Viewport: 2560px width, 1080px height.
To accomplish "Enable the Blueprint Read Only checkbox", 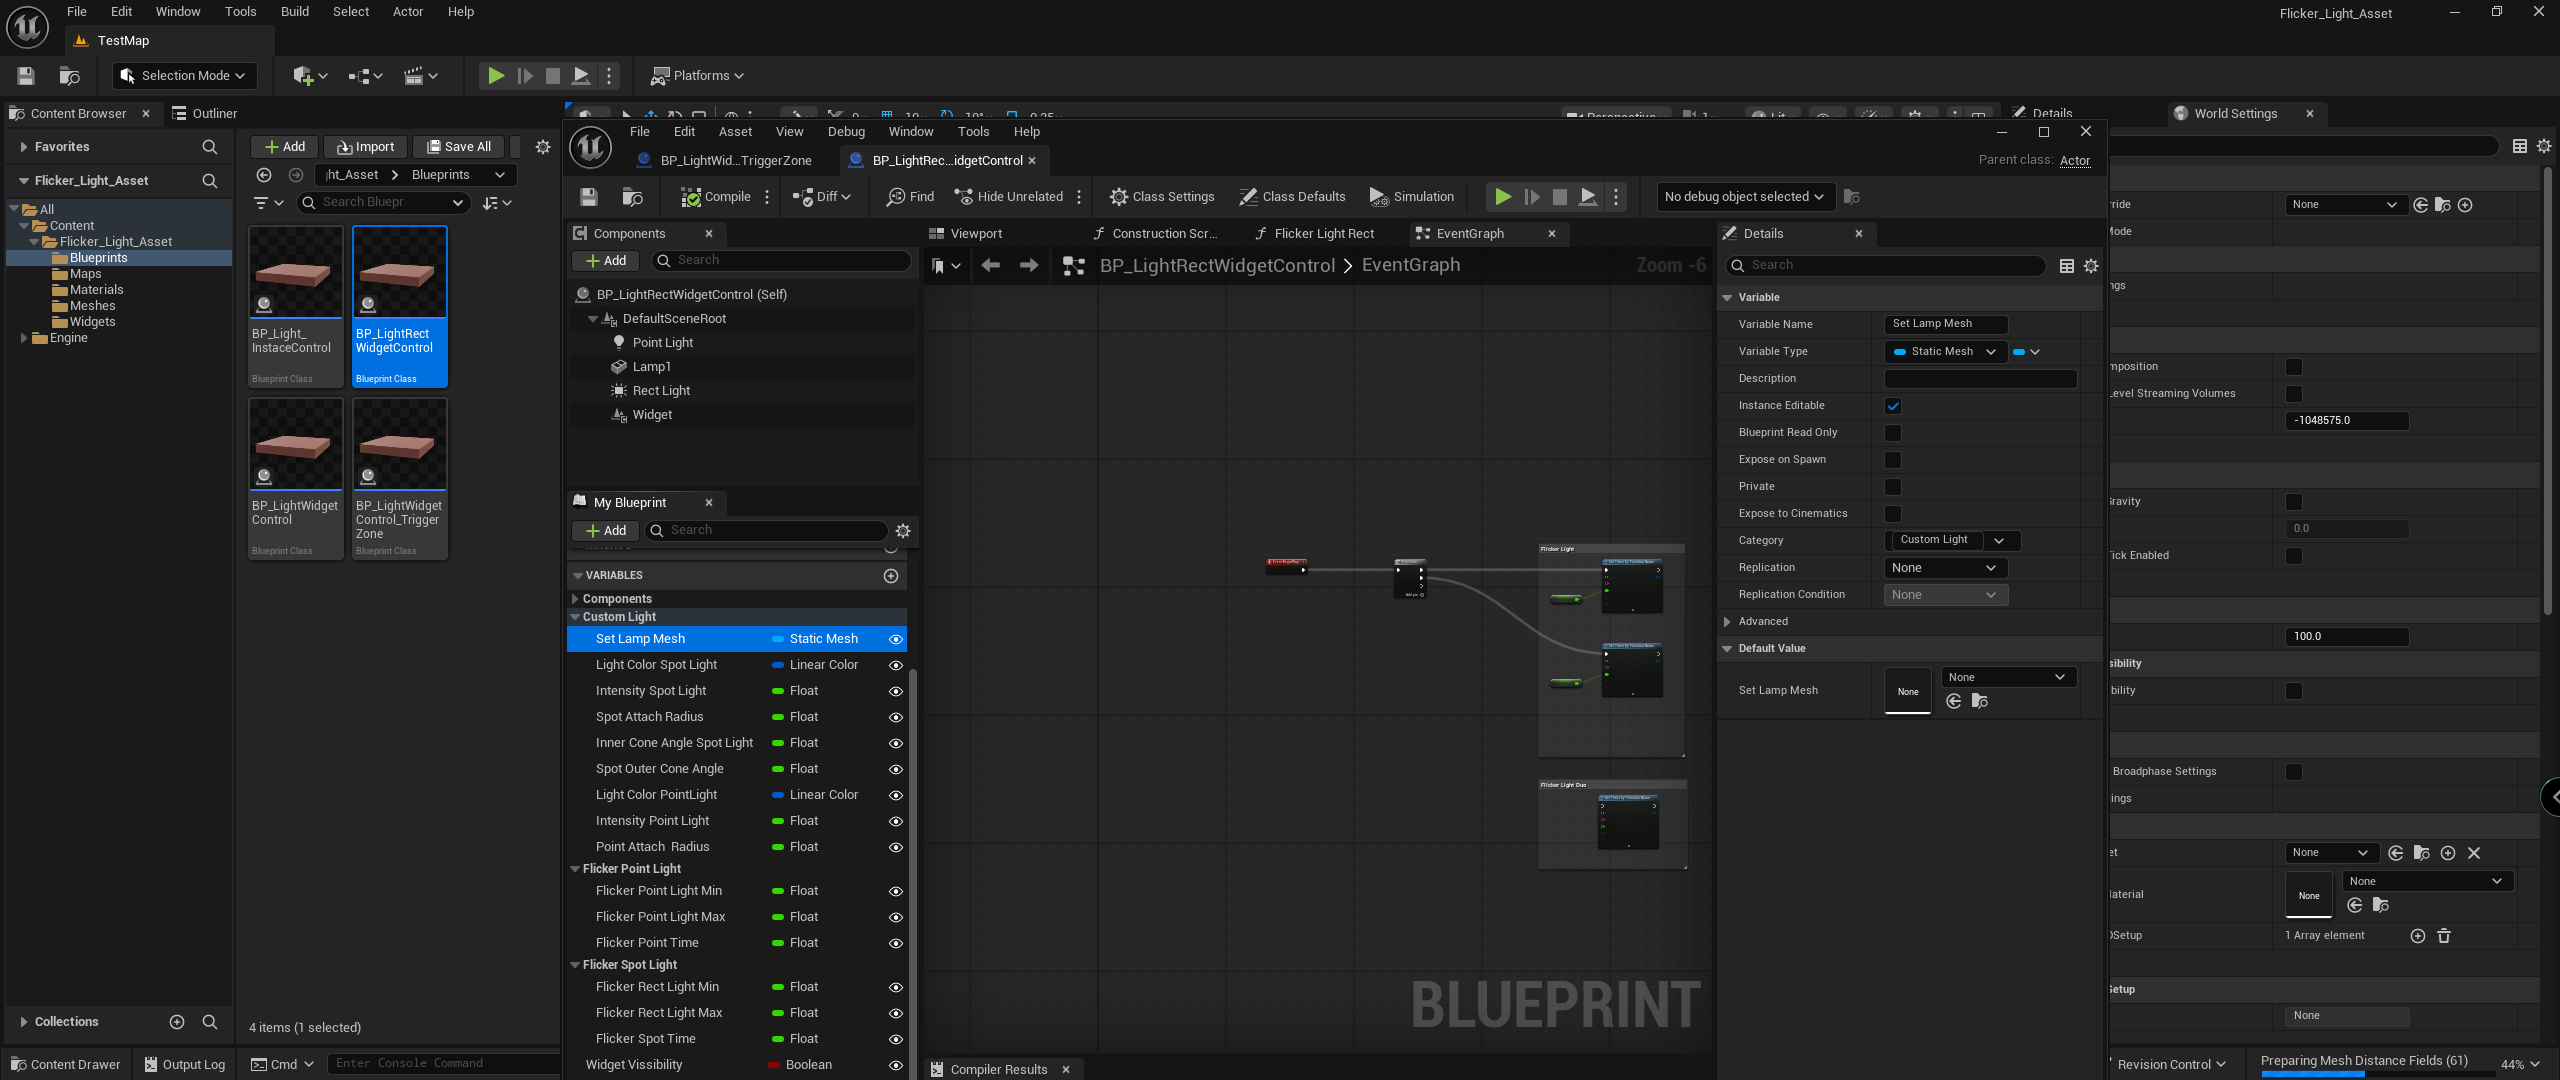I will pos(1893,433).
